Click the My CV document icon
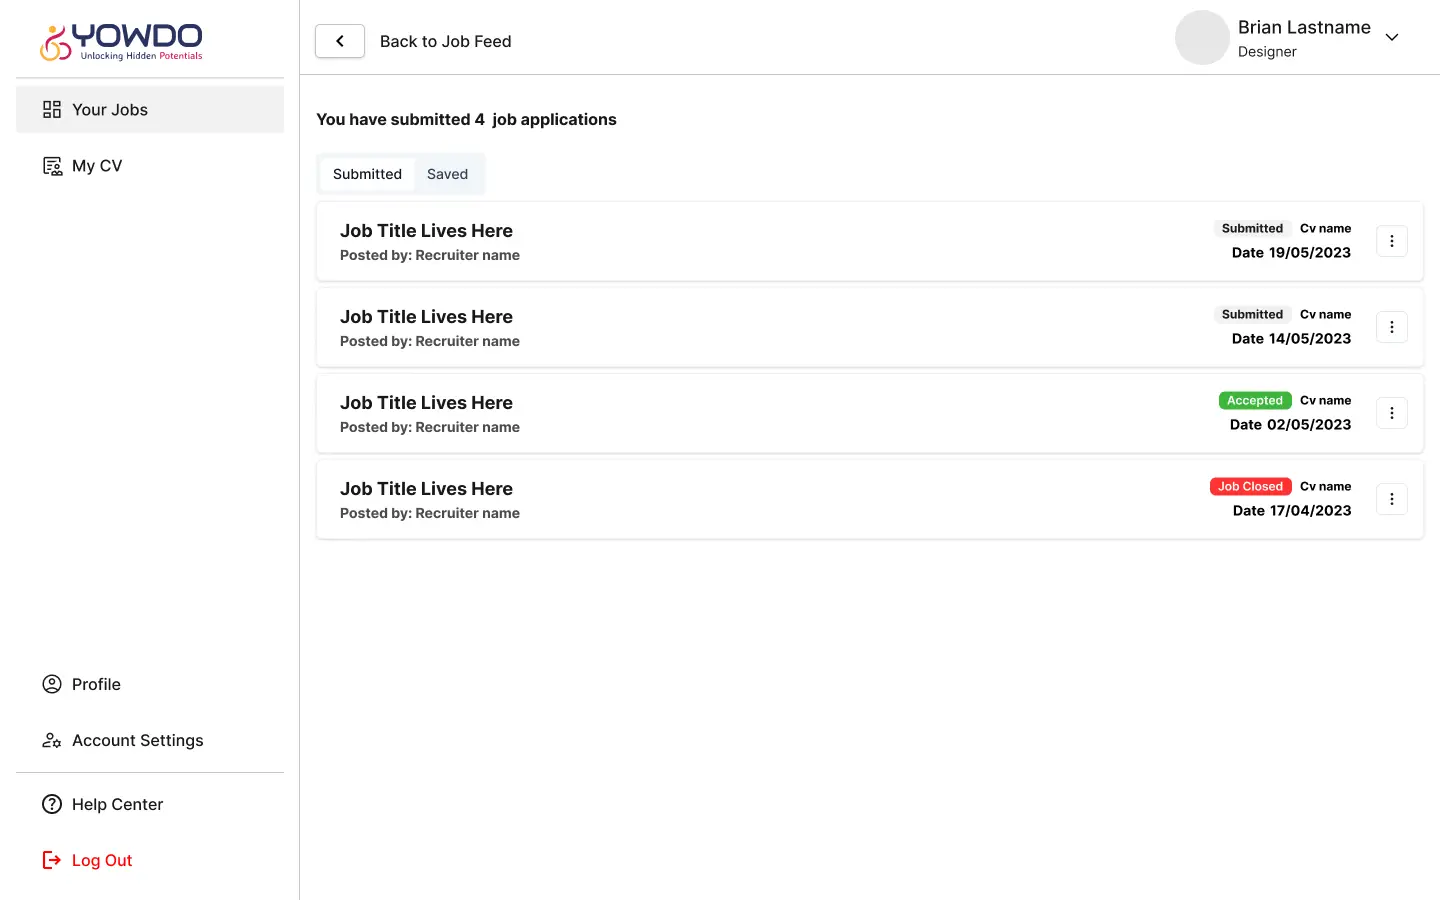Viewport: 1440px width, 900px height. pos(52,166)
